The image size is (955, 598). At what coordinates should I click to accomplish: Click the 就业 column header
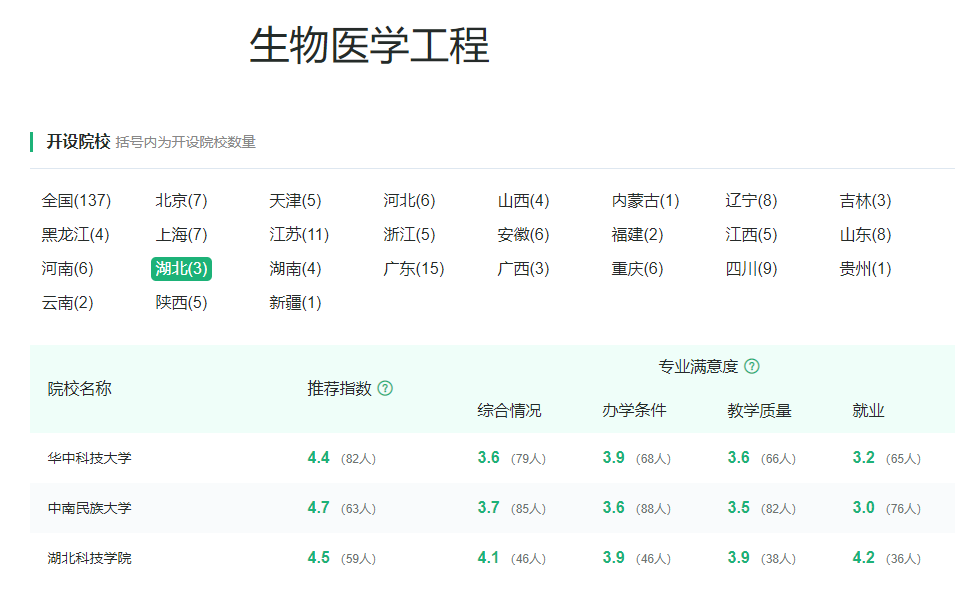tap(868, 411)
